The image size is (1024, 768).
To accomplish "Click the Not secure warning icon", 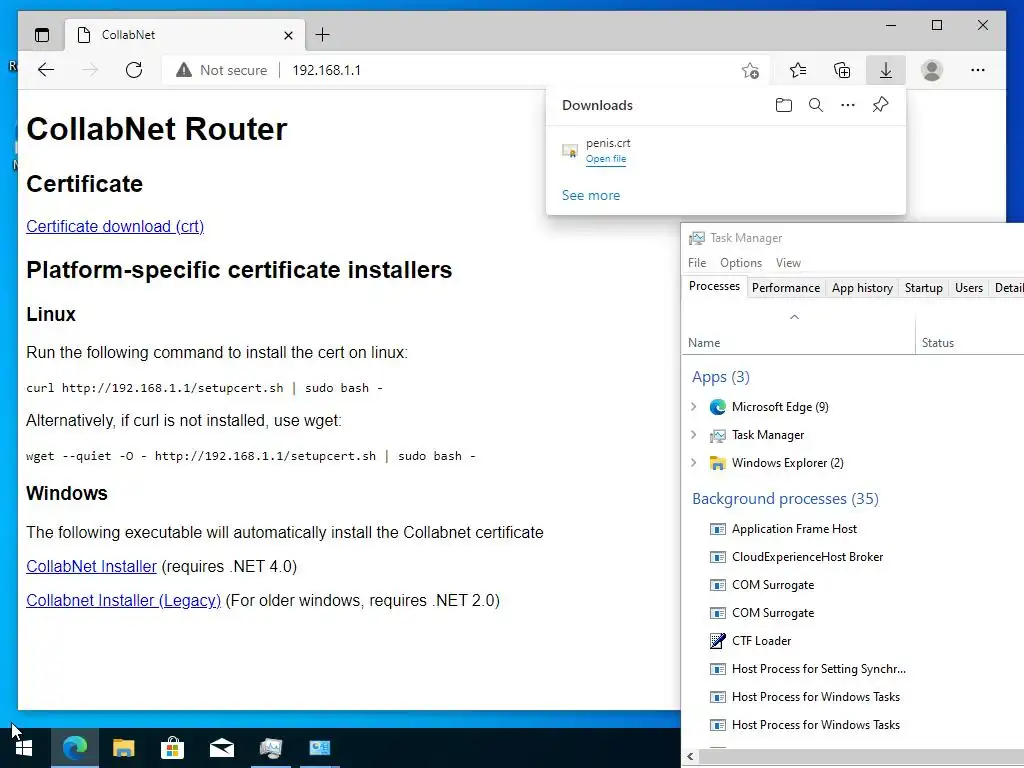I will click(184, 70).
